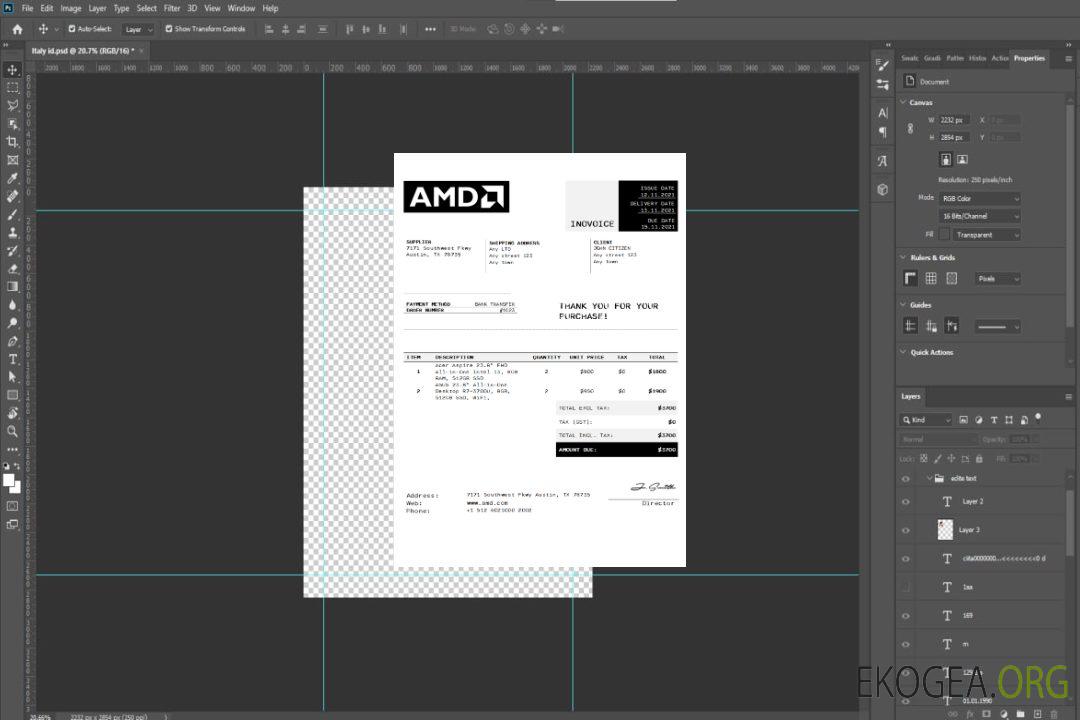The width and height of the screenshot is (1080, 720).
Task: Open the File menu
Action: pyautogui.click(x=28, y=8)
